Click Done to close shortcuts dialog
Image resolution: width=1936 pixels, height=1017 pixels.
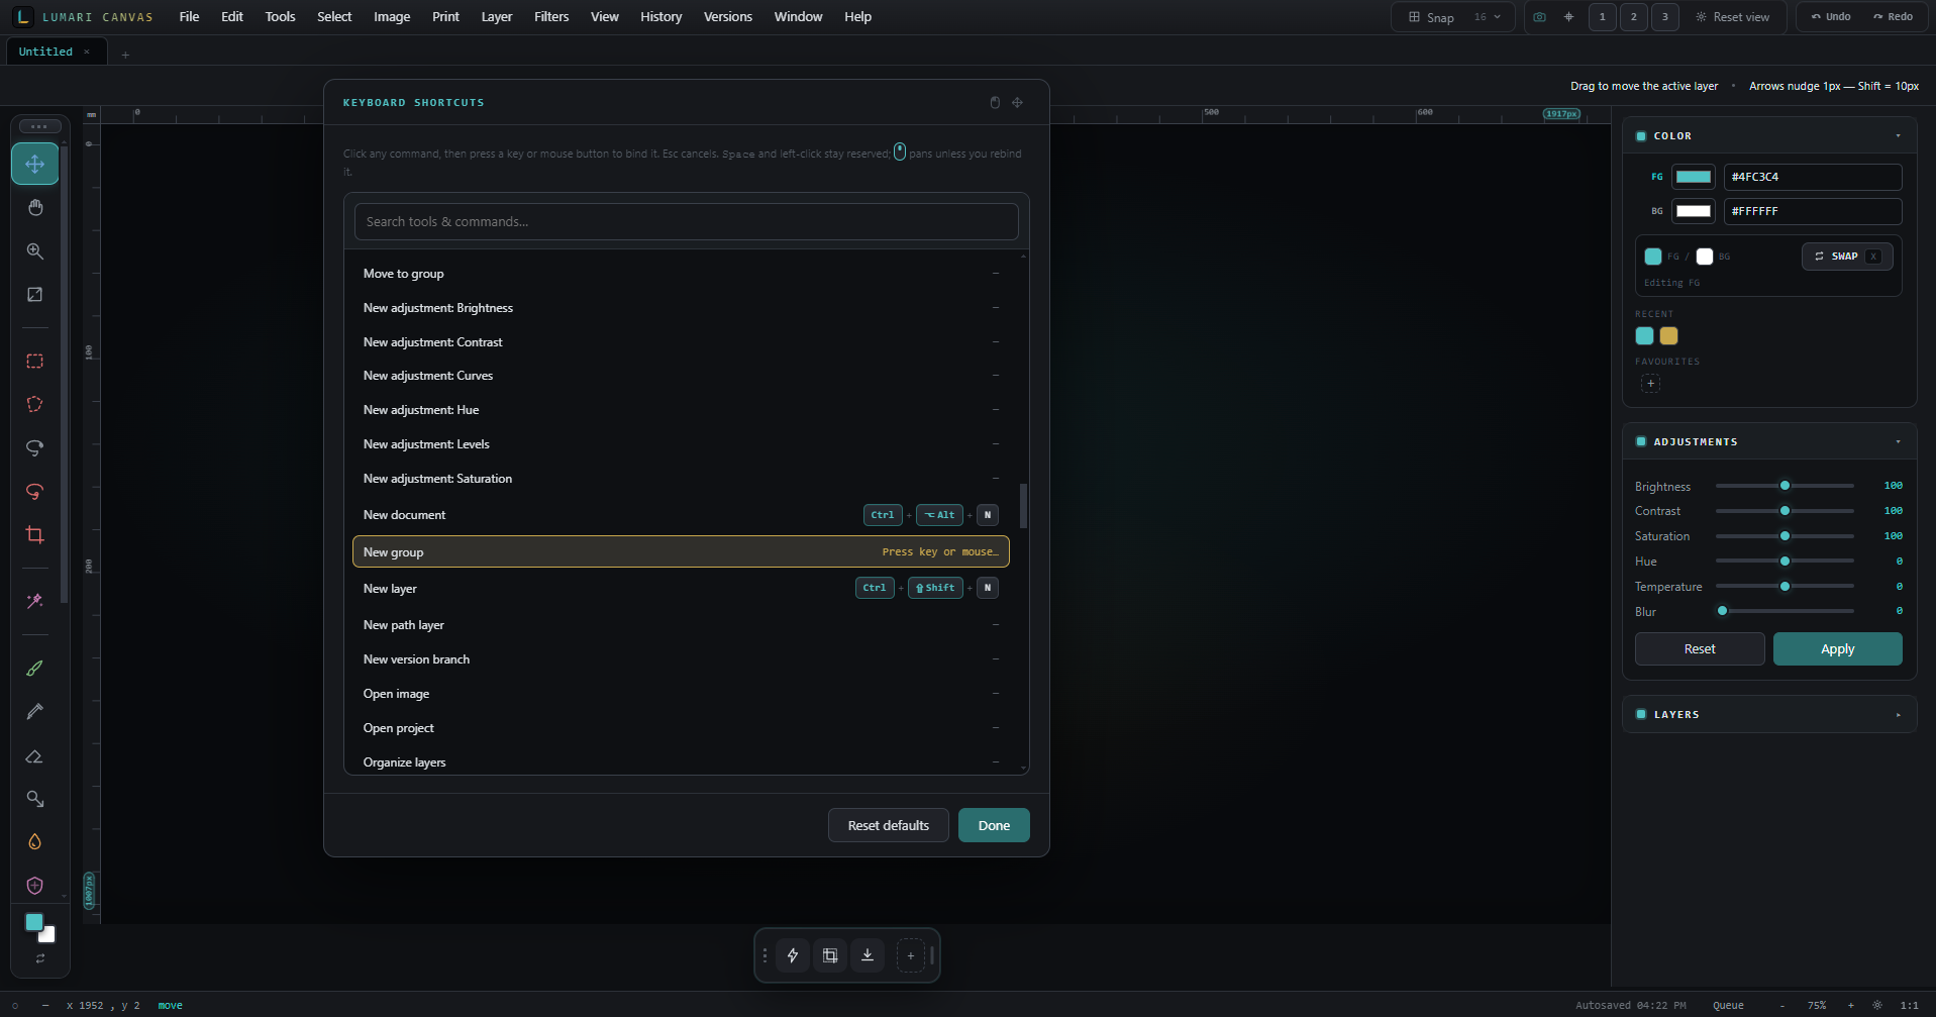tap(993, 825)
